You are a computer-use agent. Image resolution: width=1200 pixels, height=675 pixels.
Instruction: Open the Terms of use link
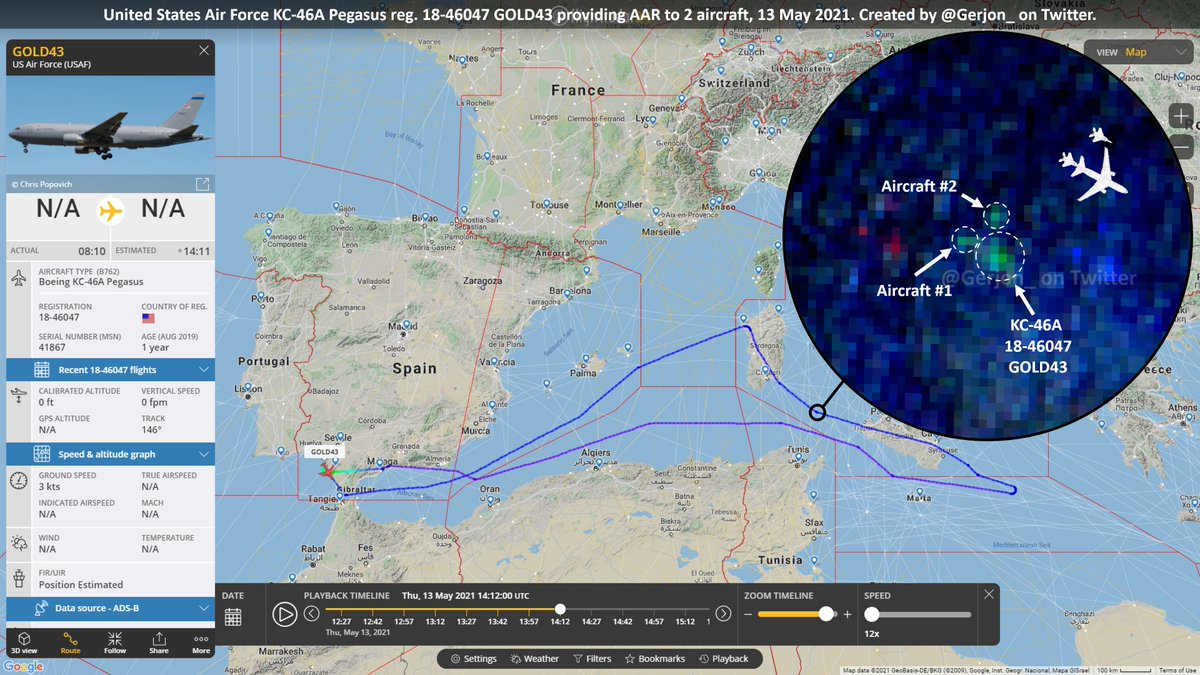click(x=1176, y=670)
